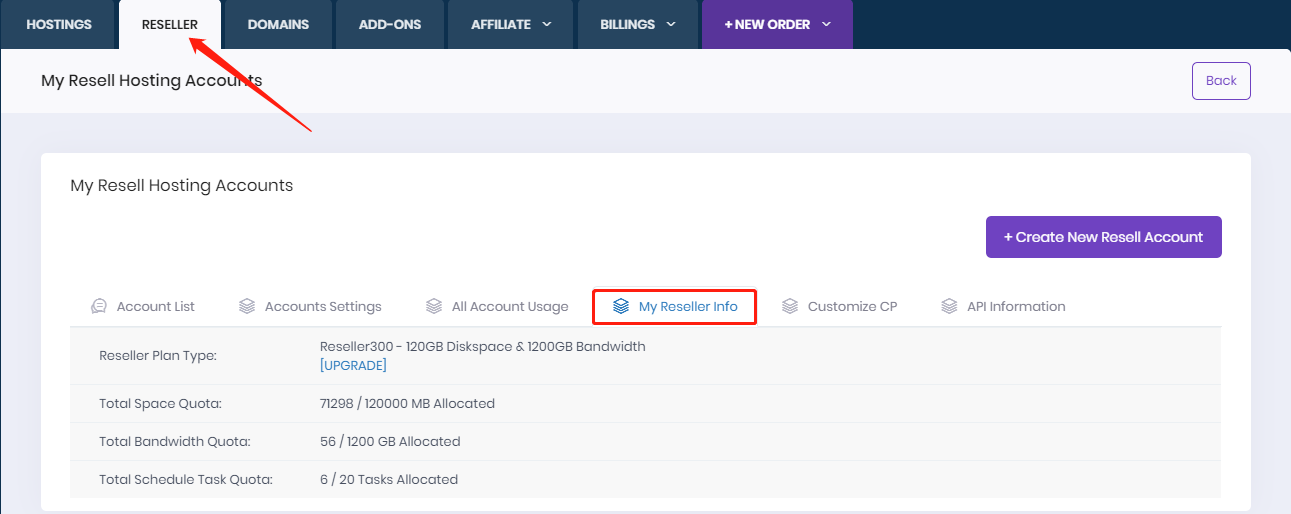Go to the DOMAINS tab
The width and height of the screenshot is (1291, 514).
278,24
